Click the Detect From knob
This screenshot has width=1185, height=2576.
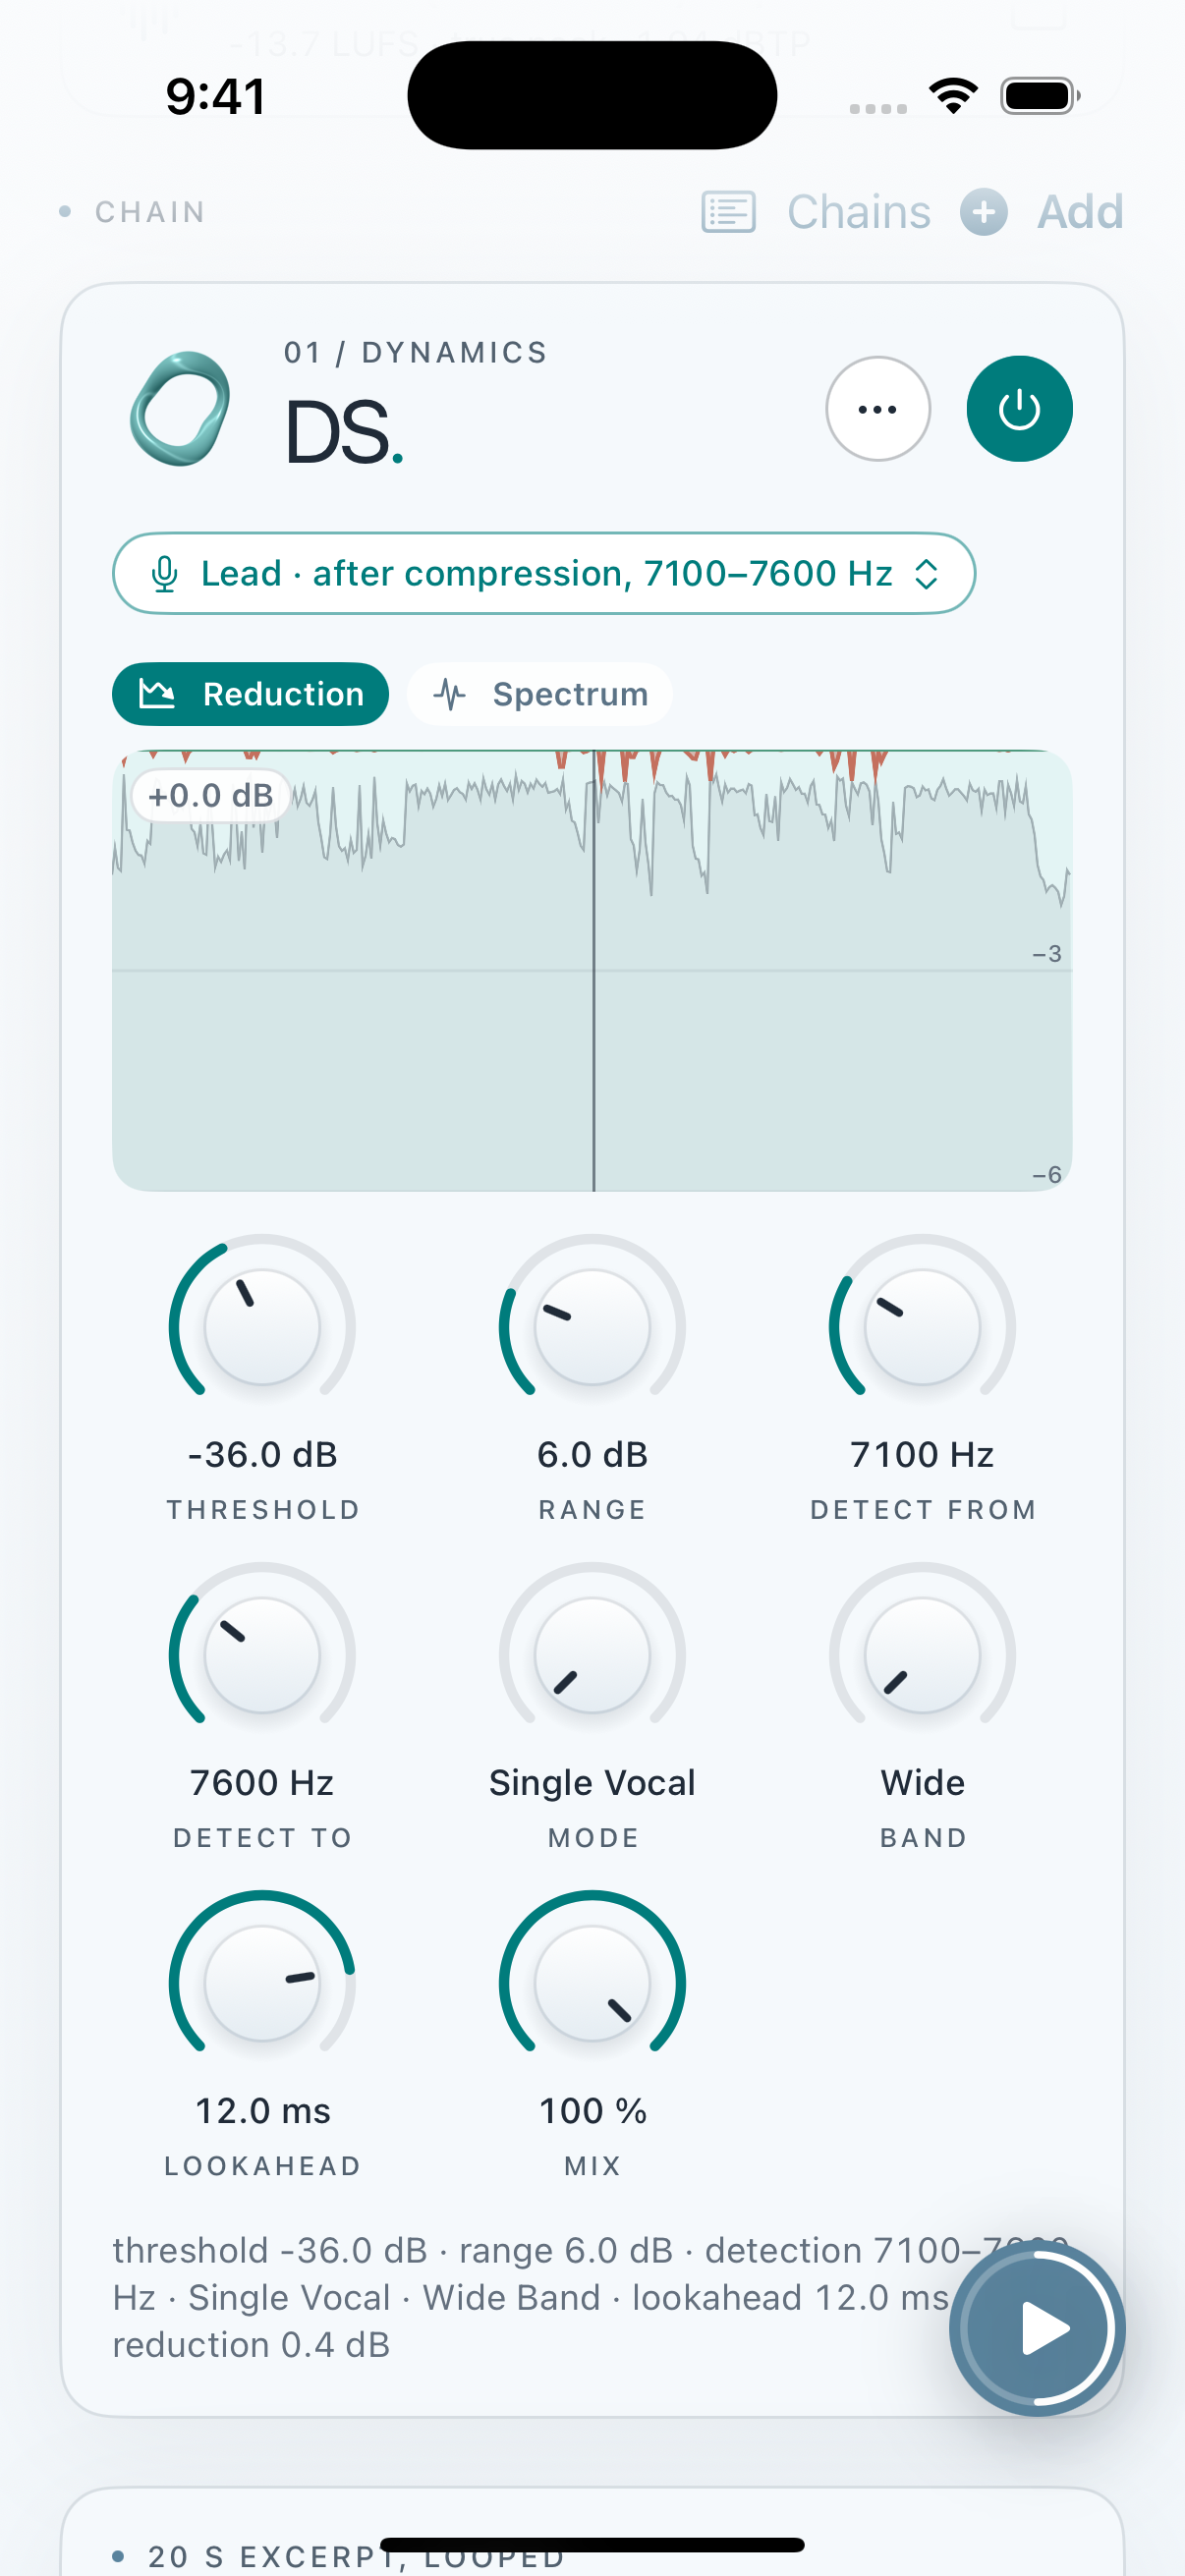tap(922, 1327)
